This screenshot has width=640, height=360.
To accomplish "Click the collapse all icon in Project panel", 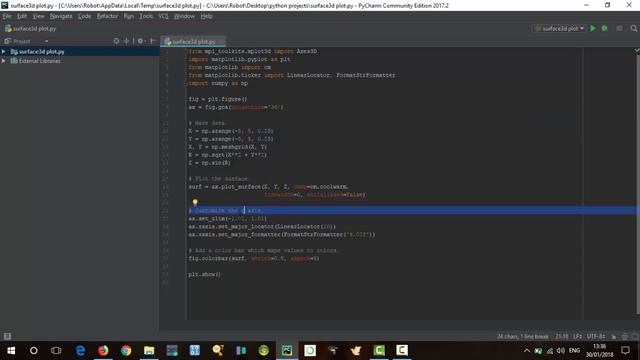I will pyautogui.click(x=126, y=41).
